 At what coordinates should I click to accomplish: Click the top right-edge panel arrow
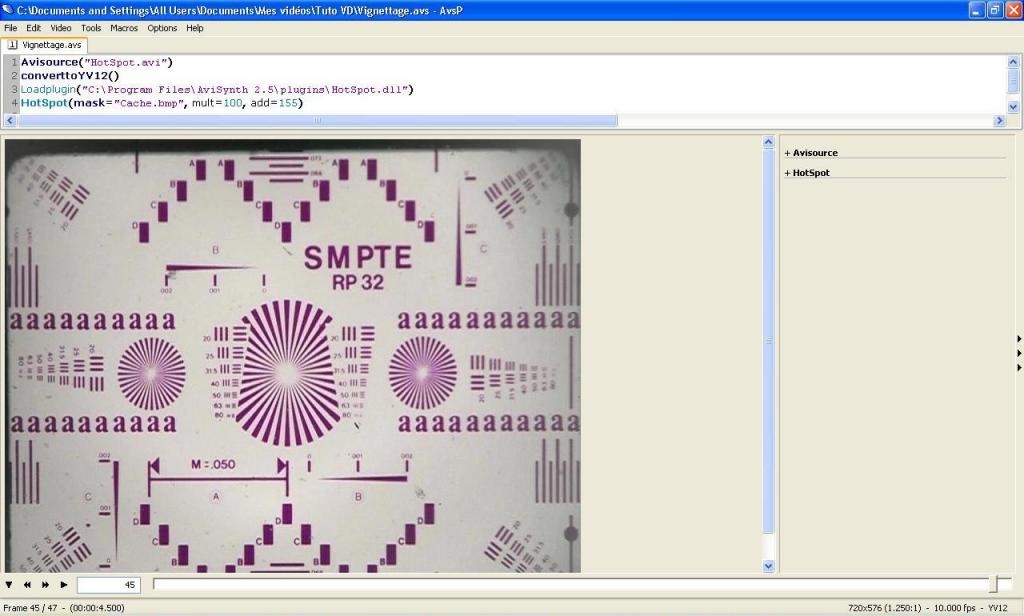pos(1019,338)
